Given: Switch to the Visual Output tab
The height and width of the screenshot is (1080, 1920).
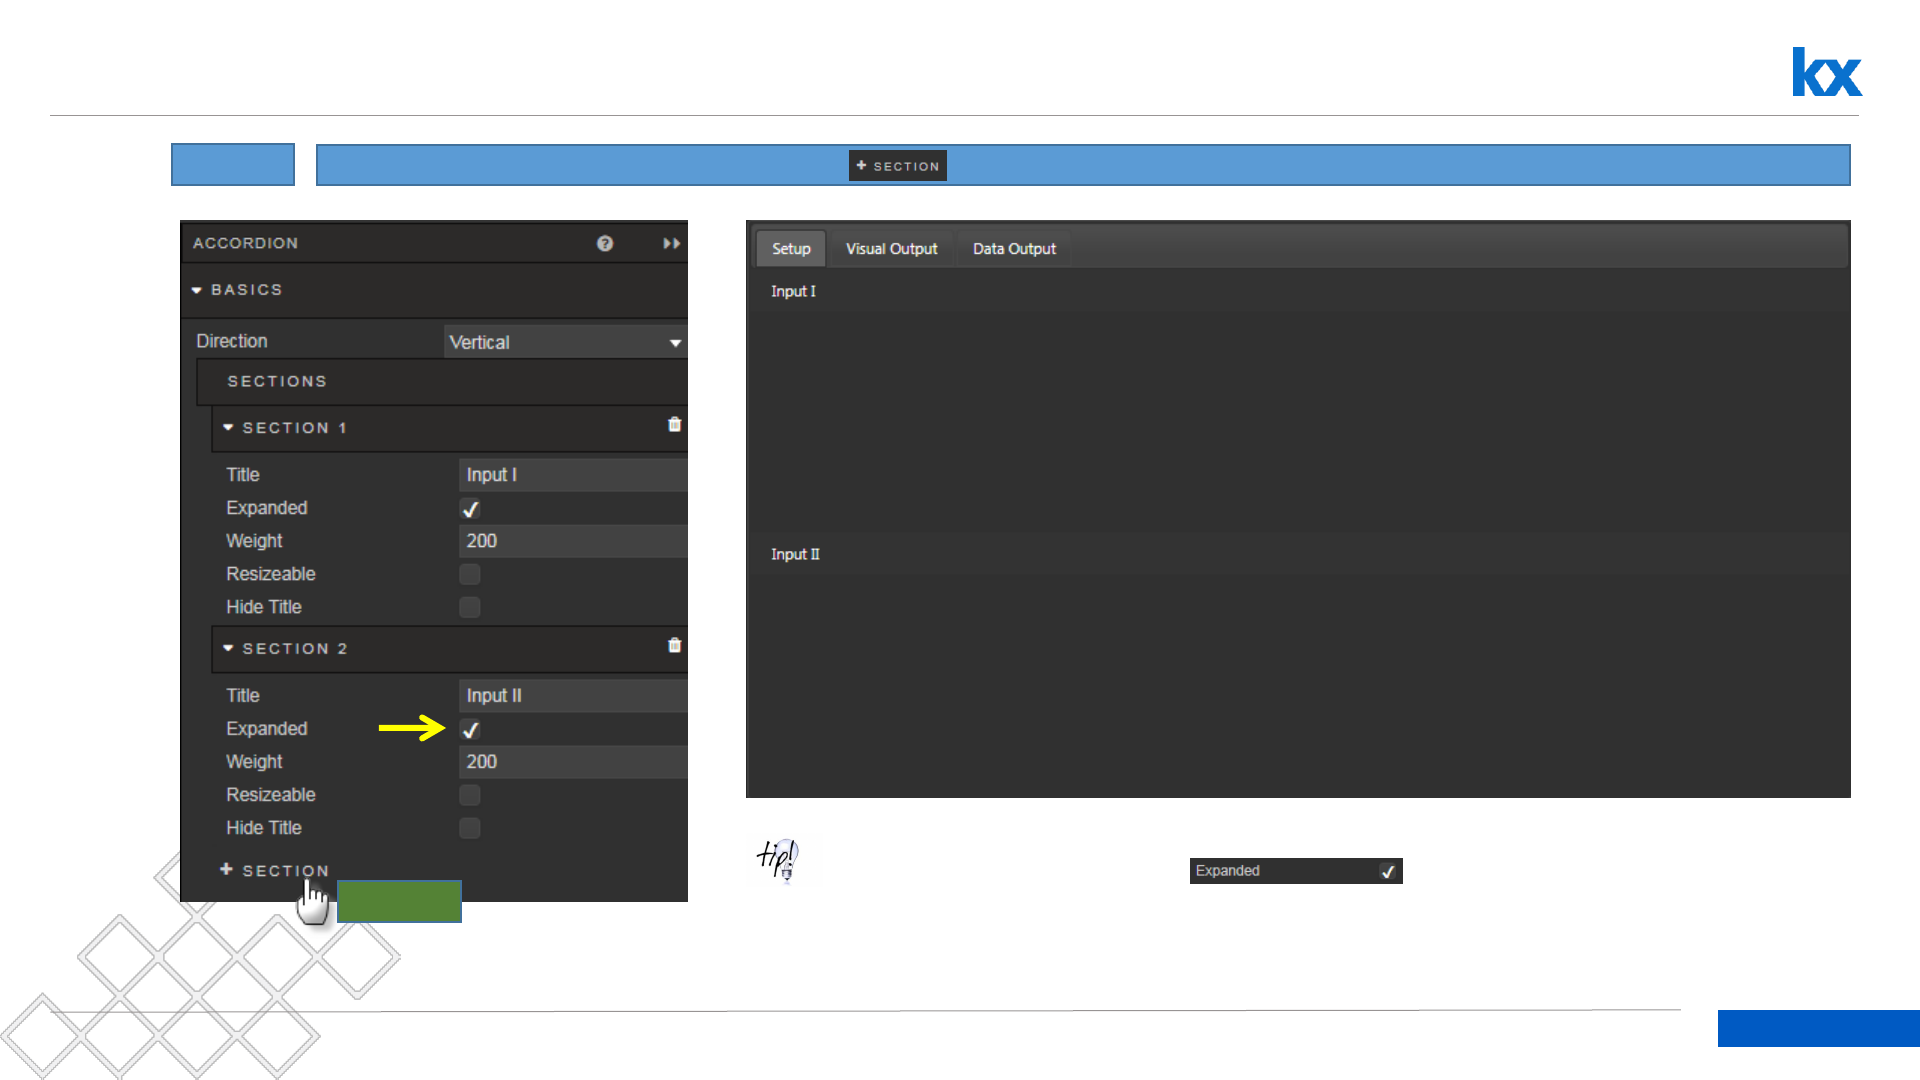Looking at the screenshot, I should pos(891,249).
